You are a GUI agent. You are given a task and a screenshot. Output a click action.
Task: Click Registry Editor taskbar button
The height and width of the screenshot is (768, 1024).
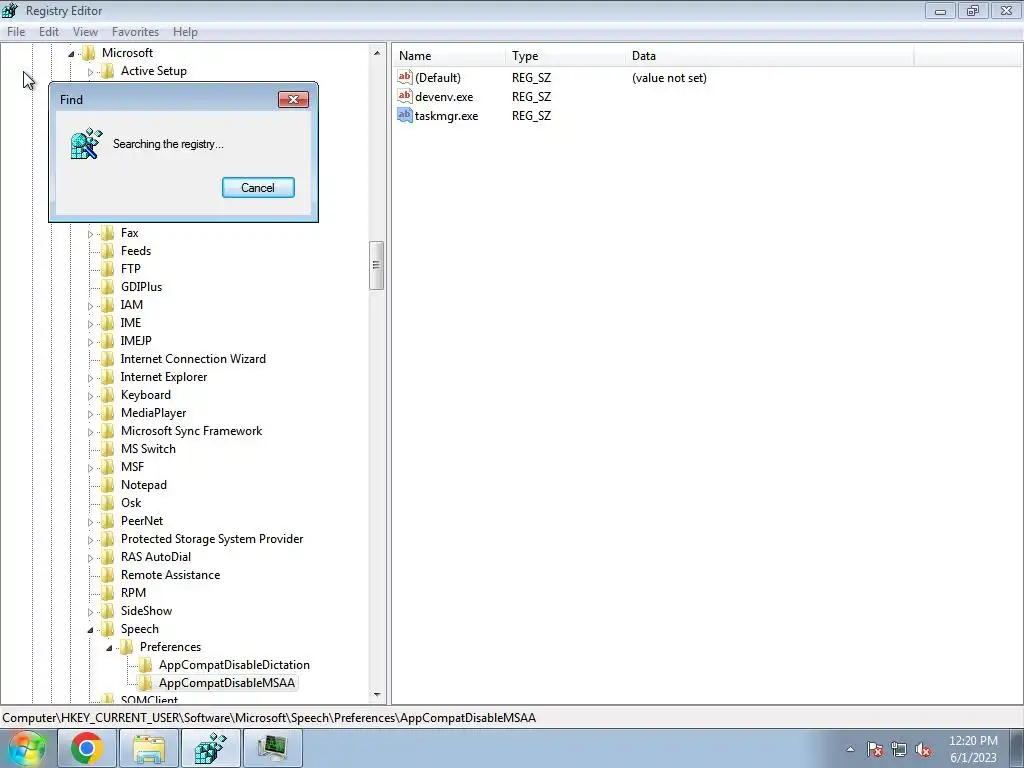click(x=210, y=748)
